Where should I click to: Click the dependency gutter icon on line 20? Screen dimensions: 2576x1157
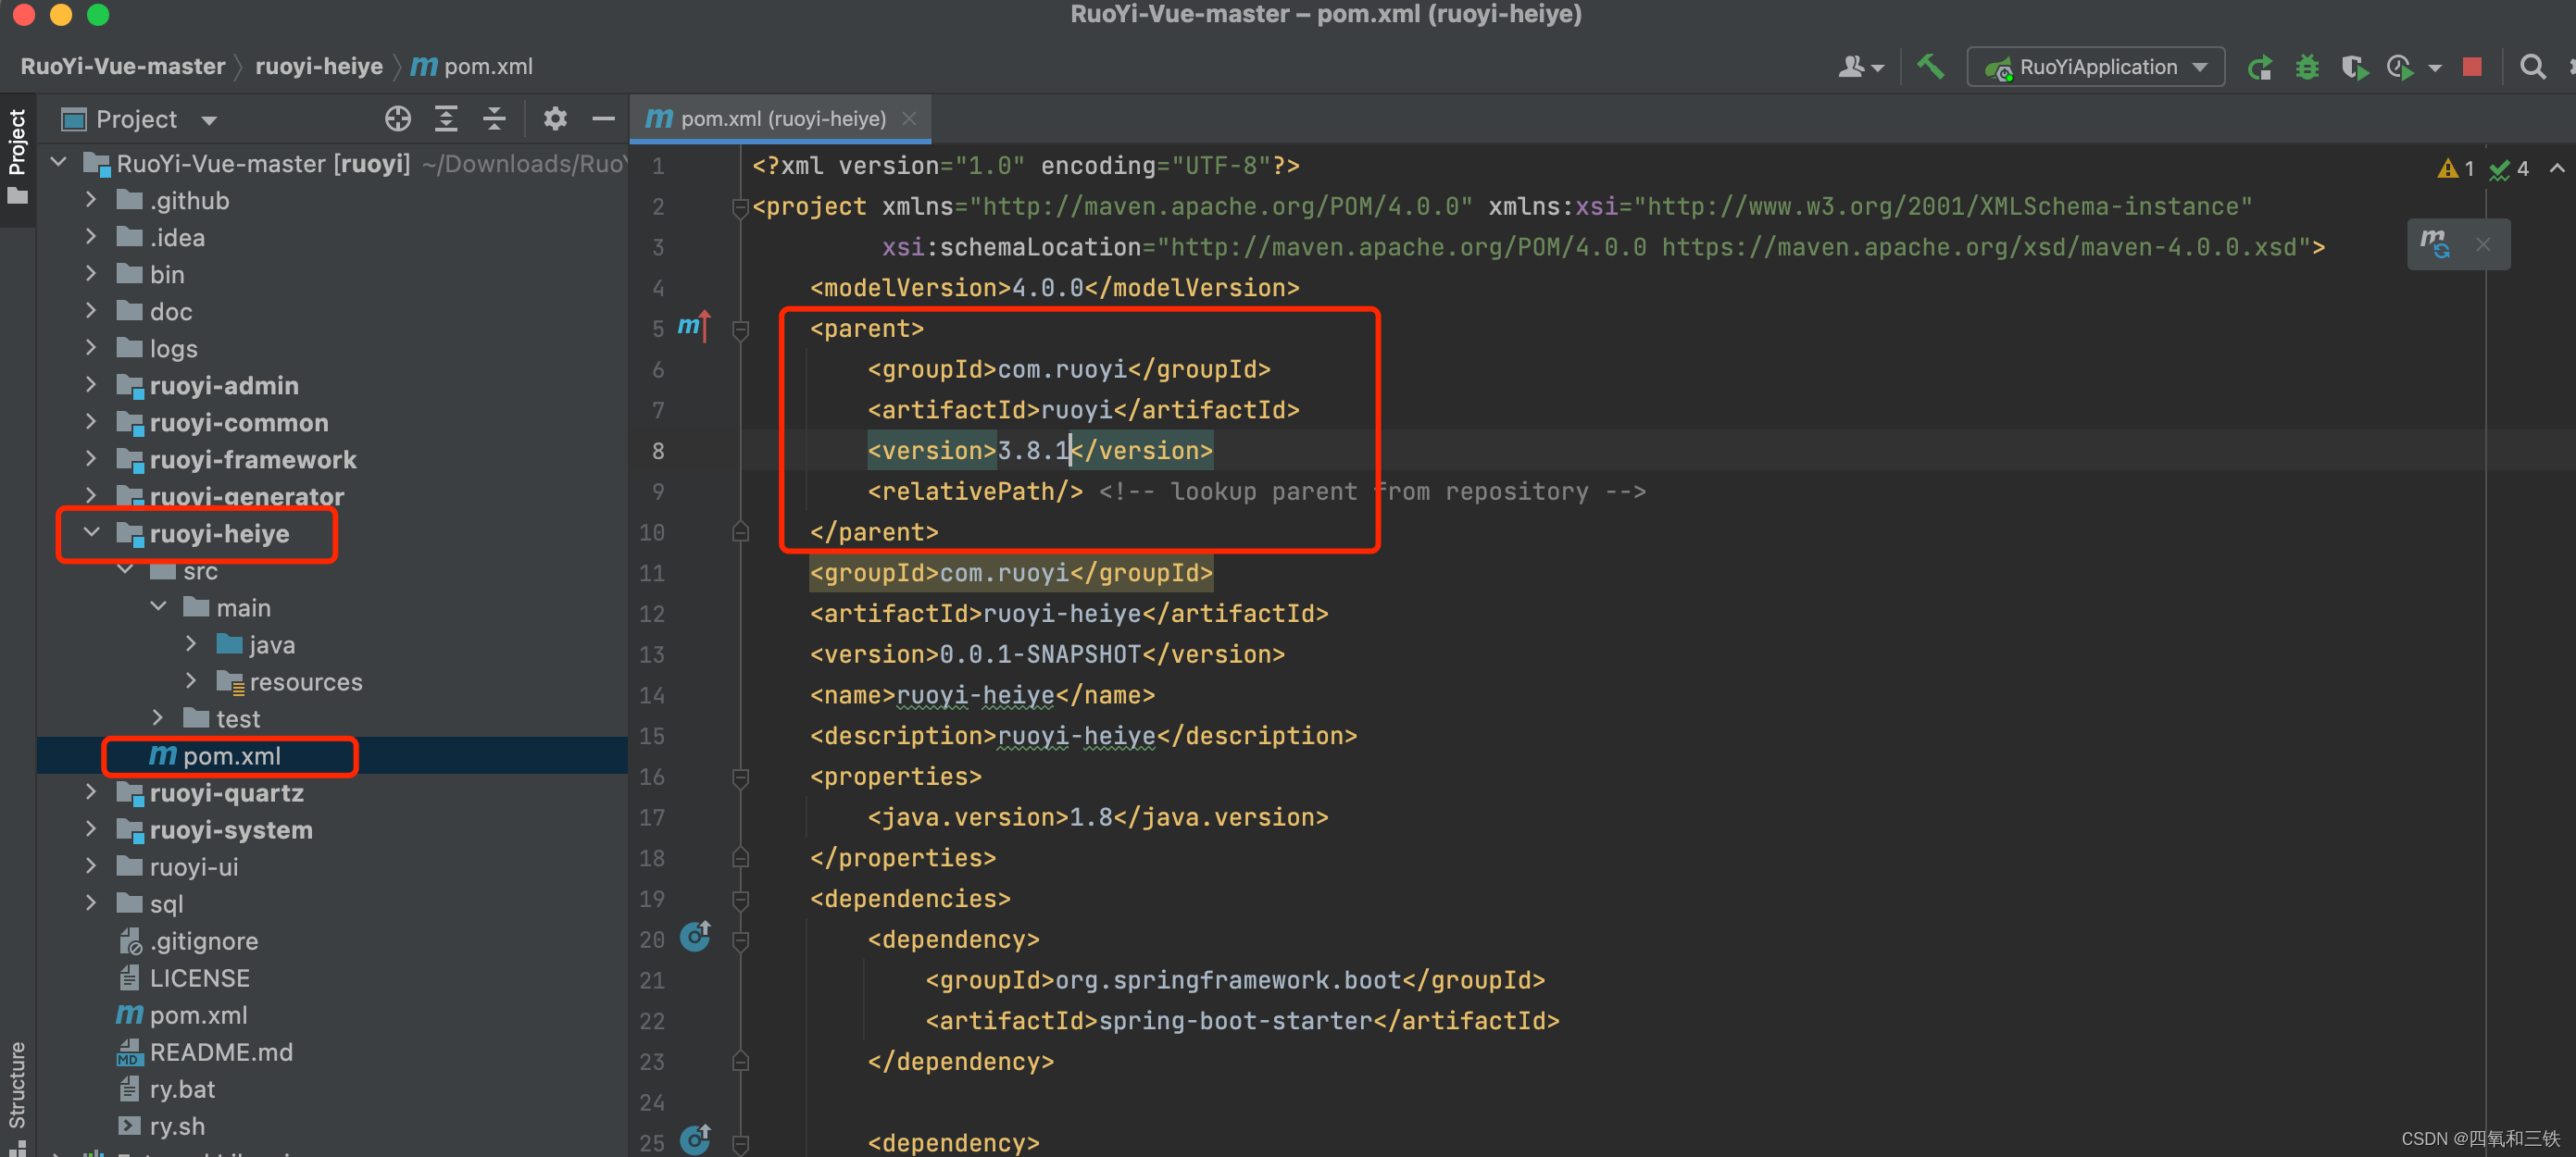click(695, 937)
